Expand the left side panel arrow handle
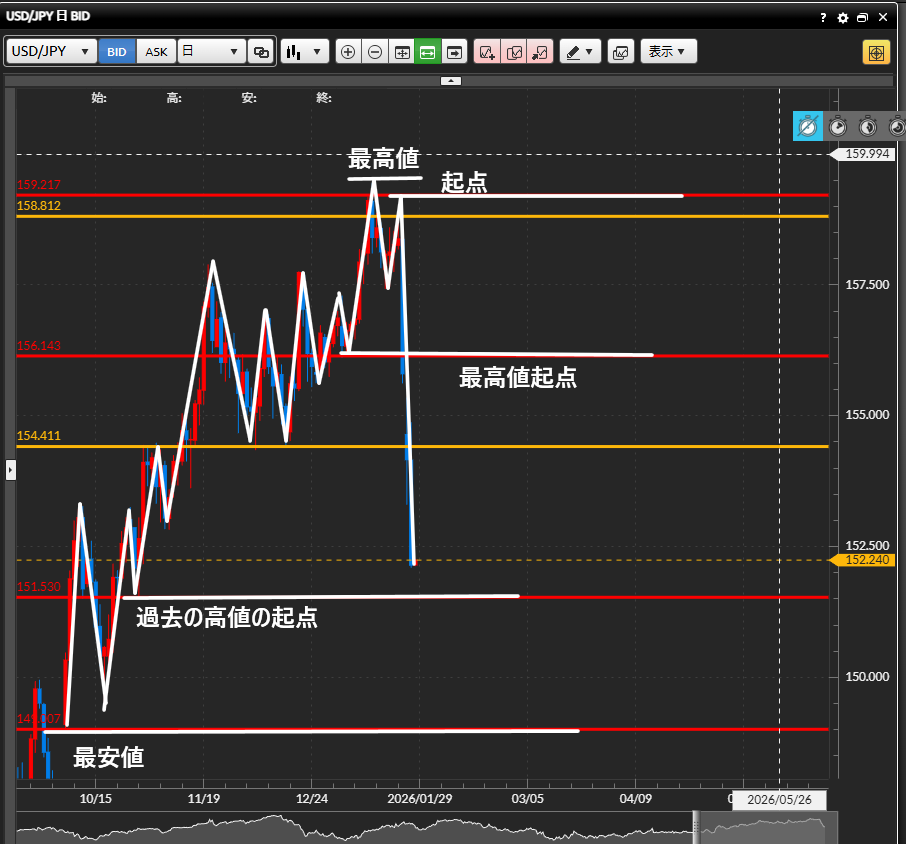 11,469
